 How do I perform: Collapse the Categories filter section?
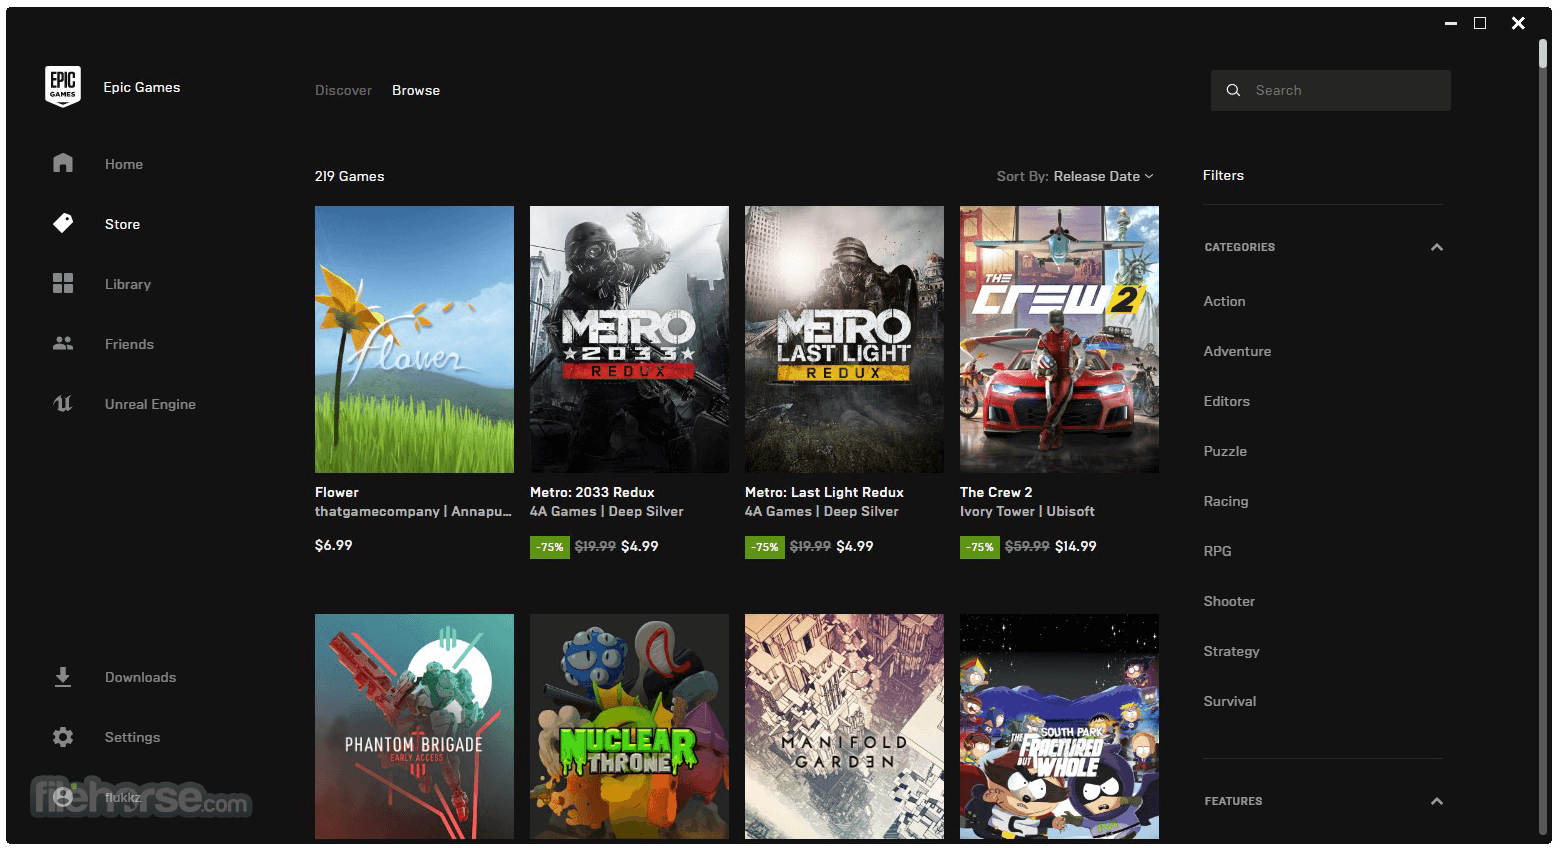(x=1437, y=247)
